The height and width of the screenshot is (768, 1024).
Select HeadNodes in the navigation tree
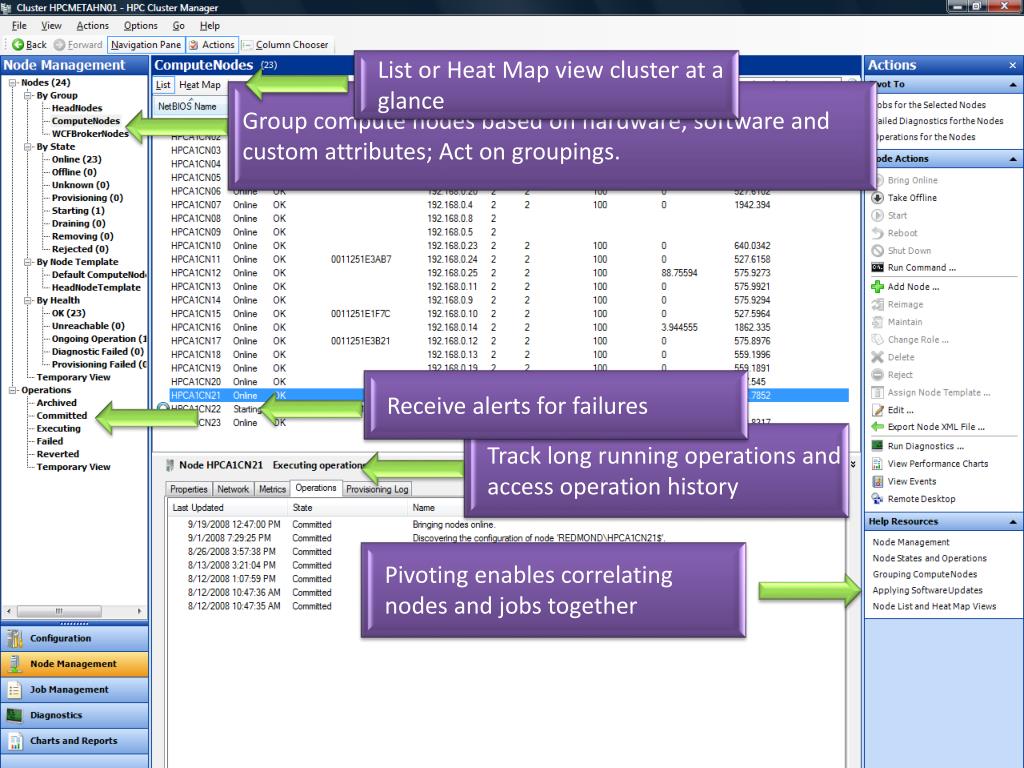click(77, 108)
